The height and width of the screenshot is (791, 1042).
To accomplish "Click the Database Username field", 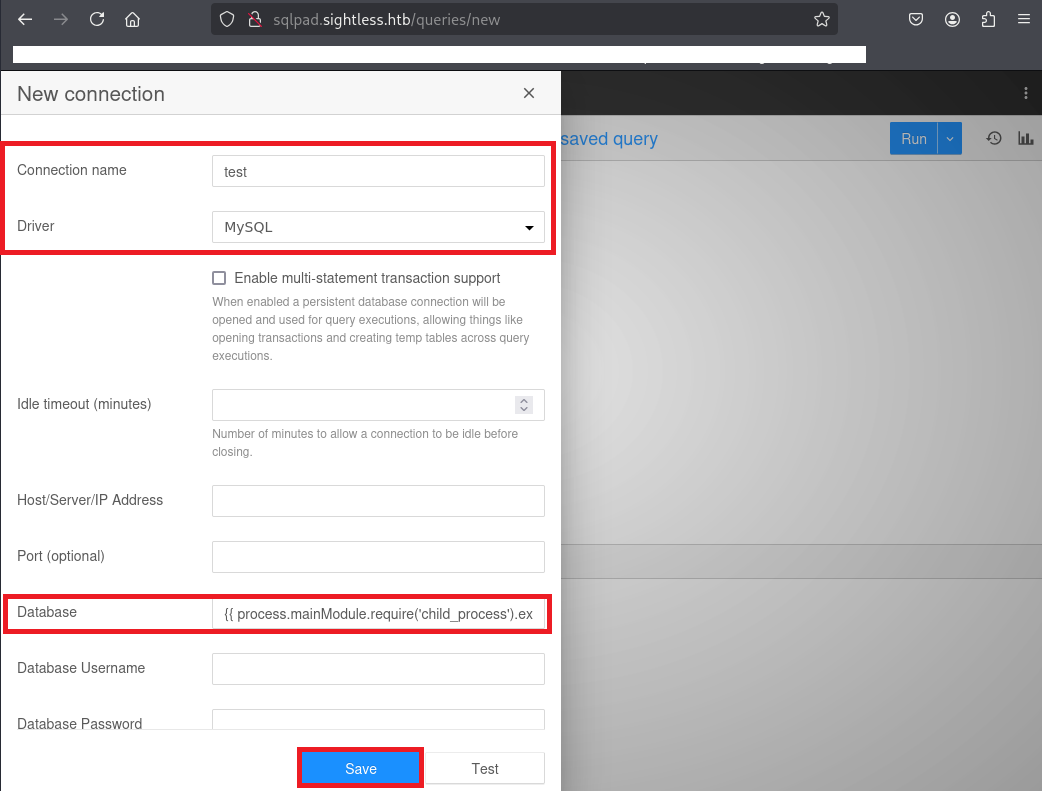I will pos(378,669).
